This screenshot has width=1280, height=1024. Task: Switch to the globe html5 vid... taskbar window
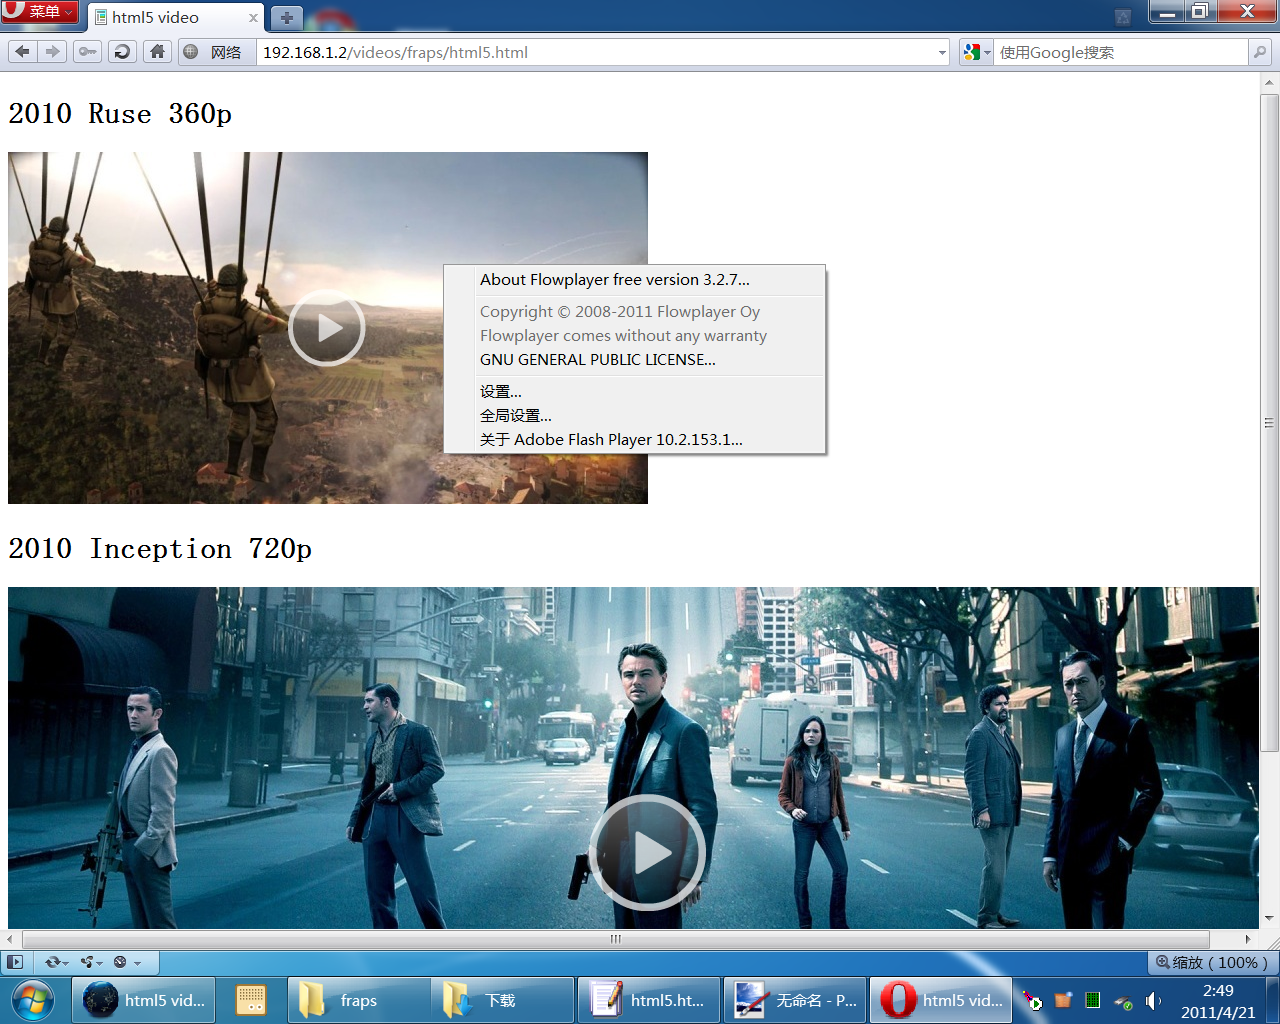[x=144, y=1000]
